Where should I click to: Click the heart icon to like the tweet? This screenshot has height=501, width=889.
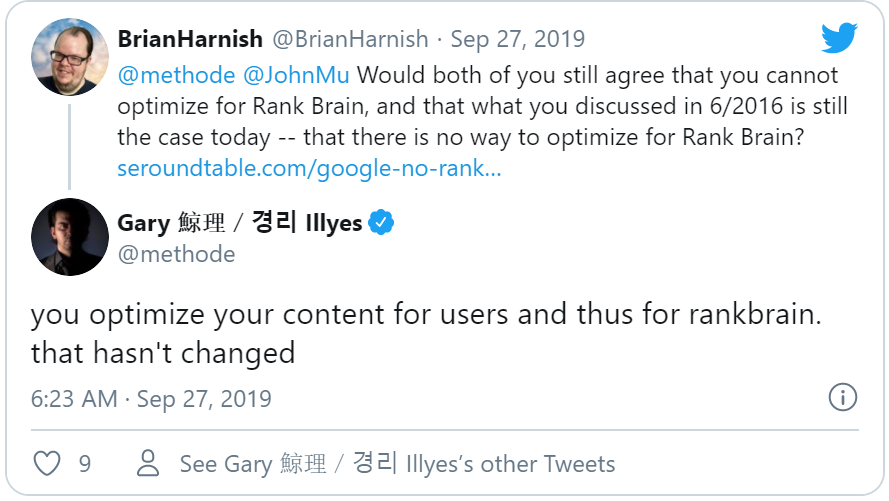pos(47,463)
